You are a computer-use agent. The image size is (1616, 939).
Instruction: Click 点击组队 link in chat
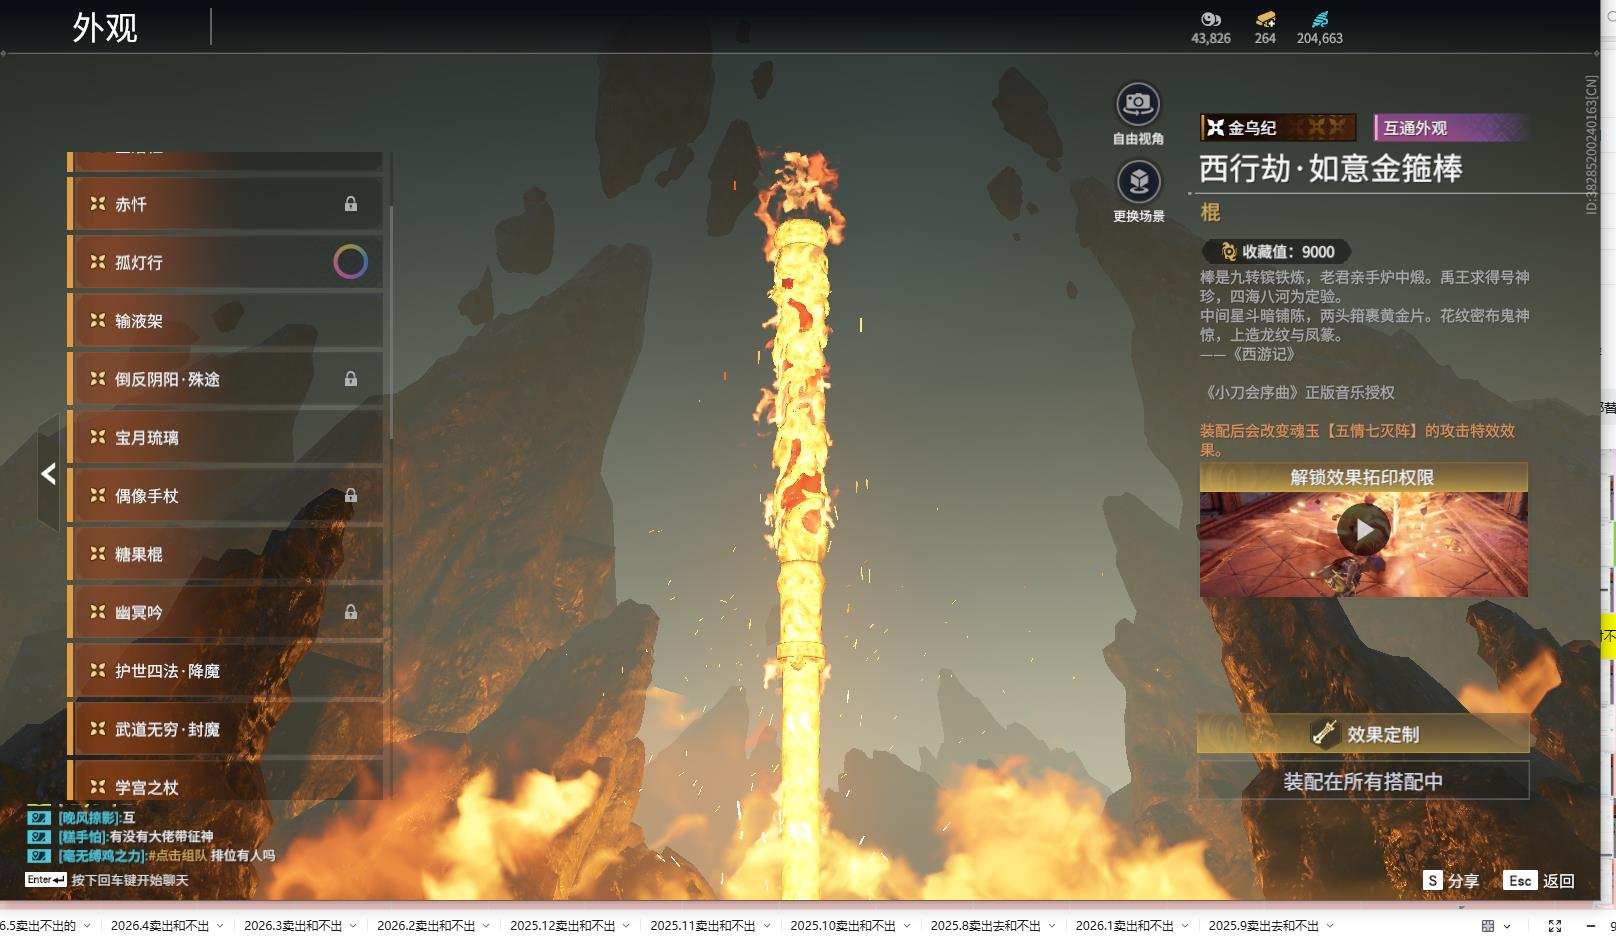[179, 855]
